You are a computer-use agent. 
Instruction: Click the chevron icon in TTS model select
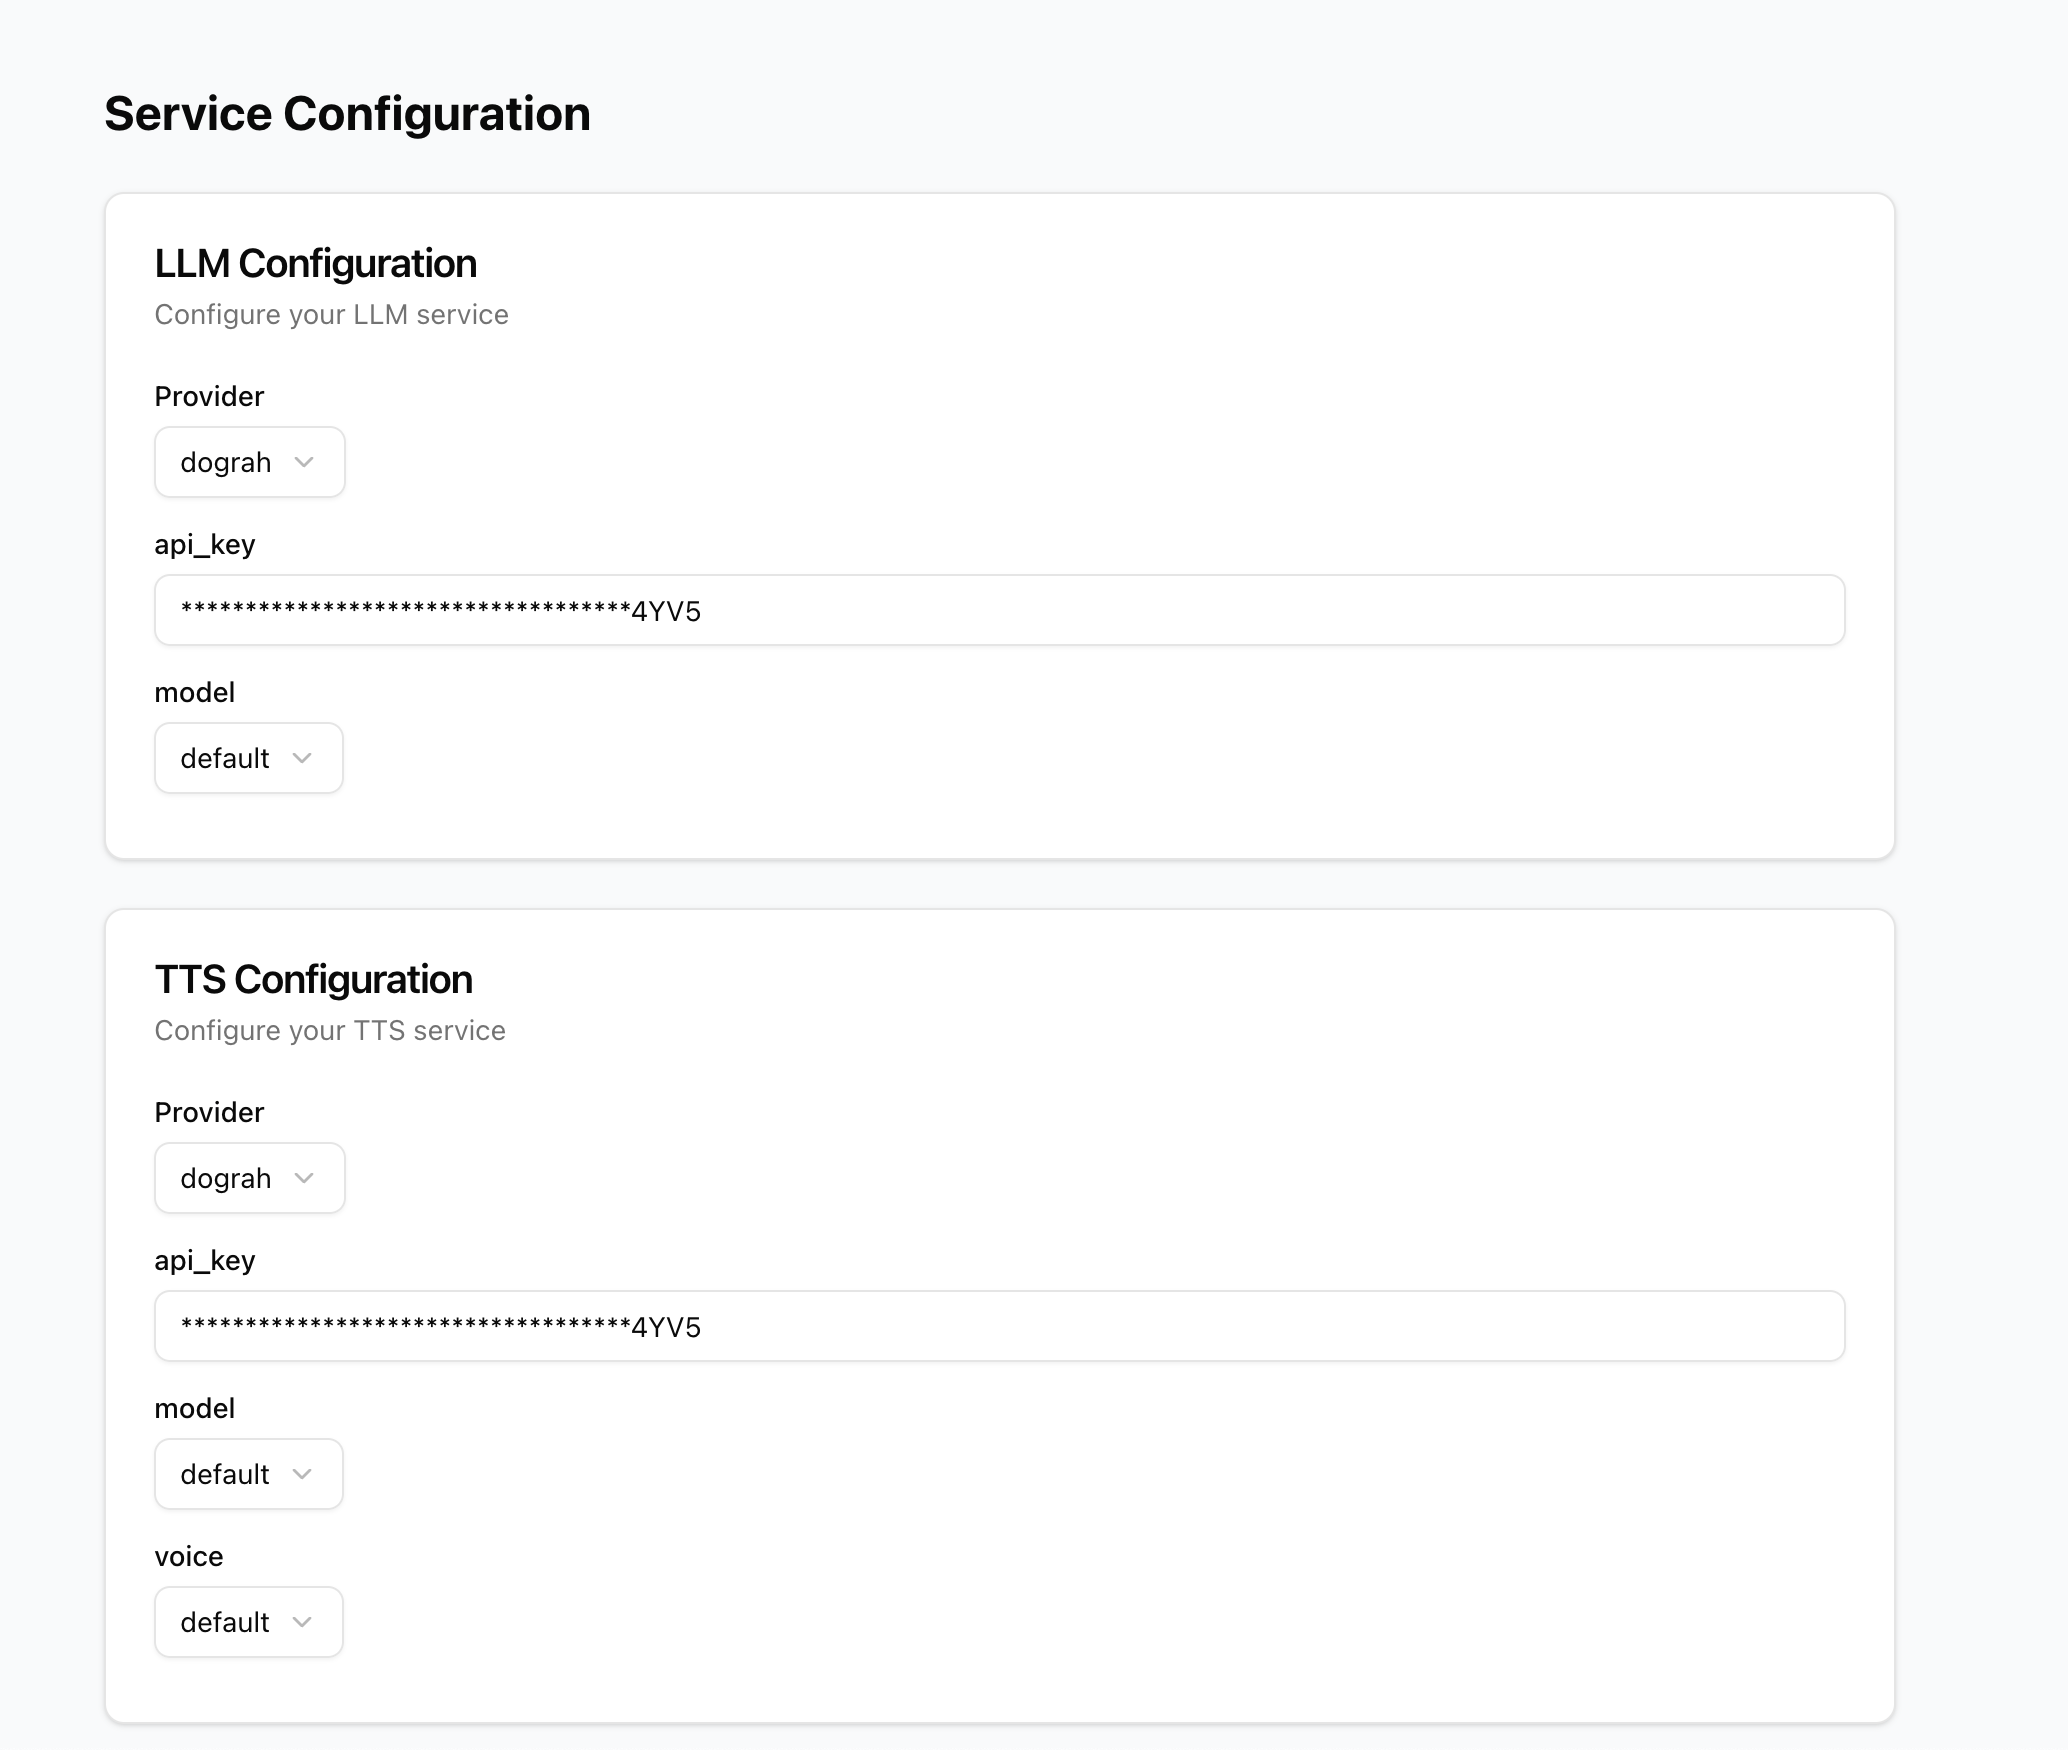click(x=302, y=1474)
